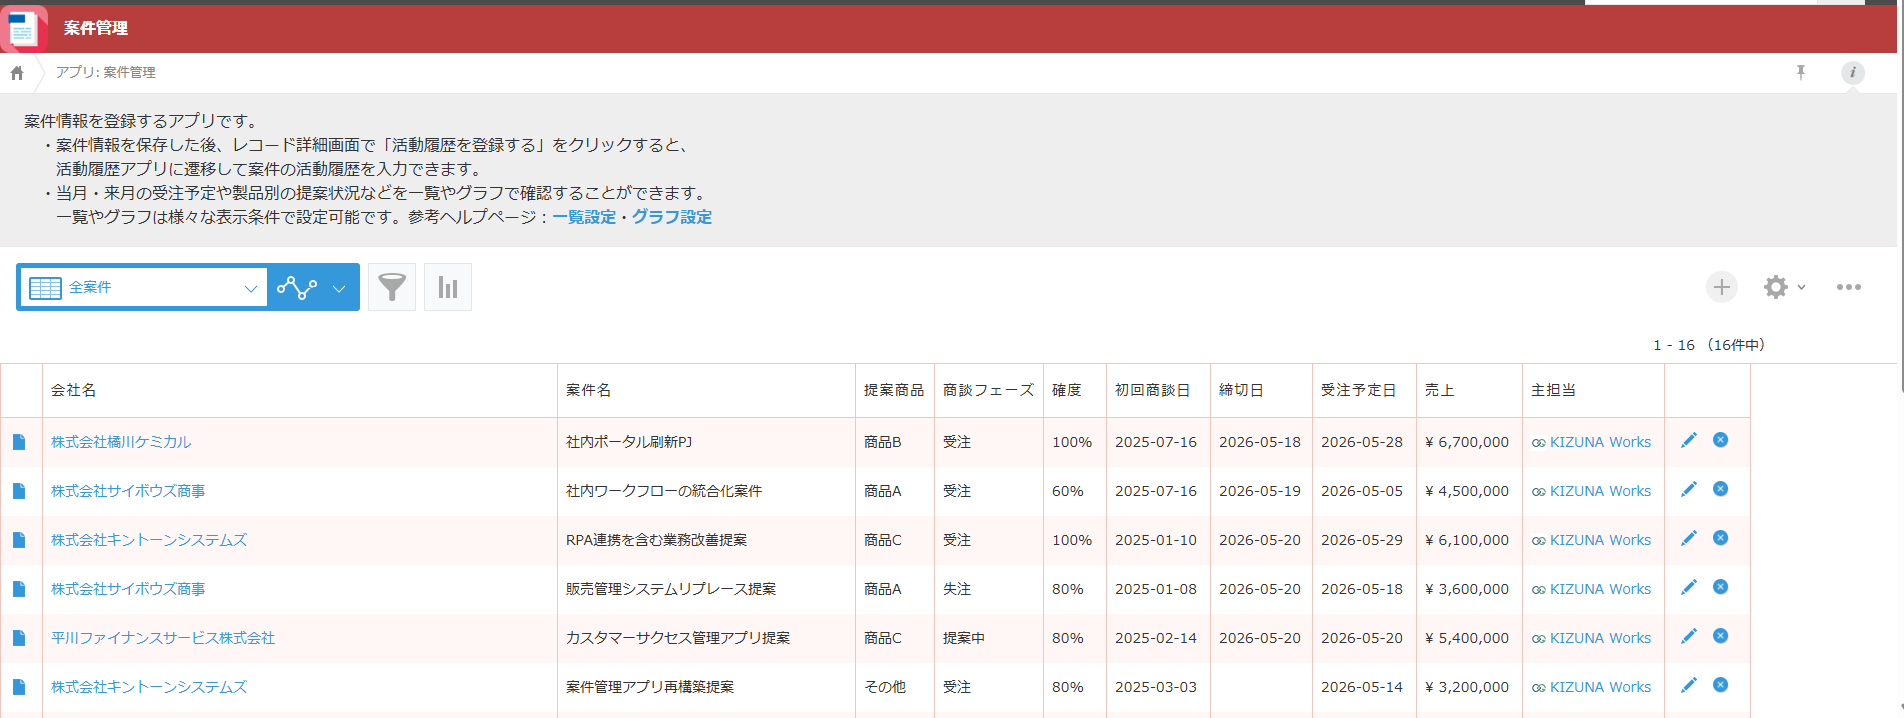Screen dimensions: 1904x718
Task: Toggle the app info icon
Action: [1853, 72]
